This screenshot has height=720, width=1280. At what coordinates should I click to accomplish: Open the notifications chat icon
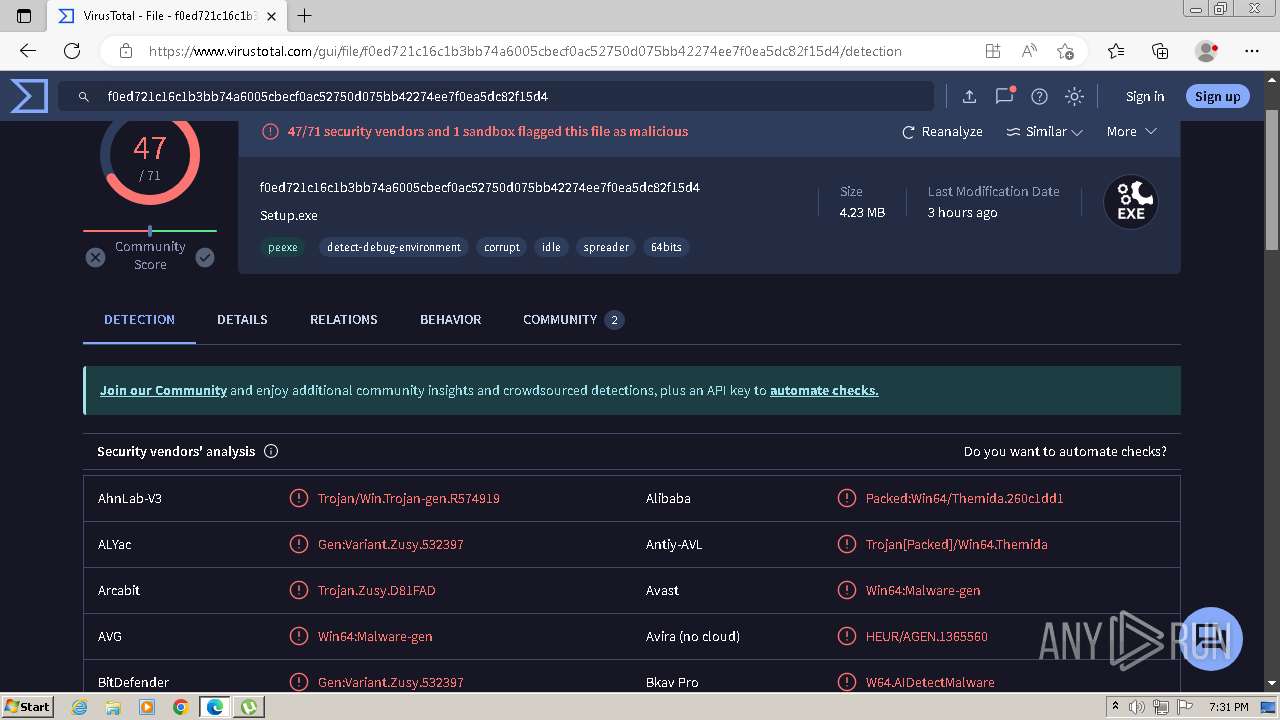[x=1005, y=96]
